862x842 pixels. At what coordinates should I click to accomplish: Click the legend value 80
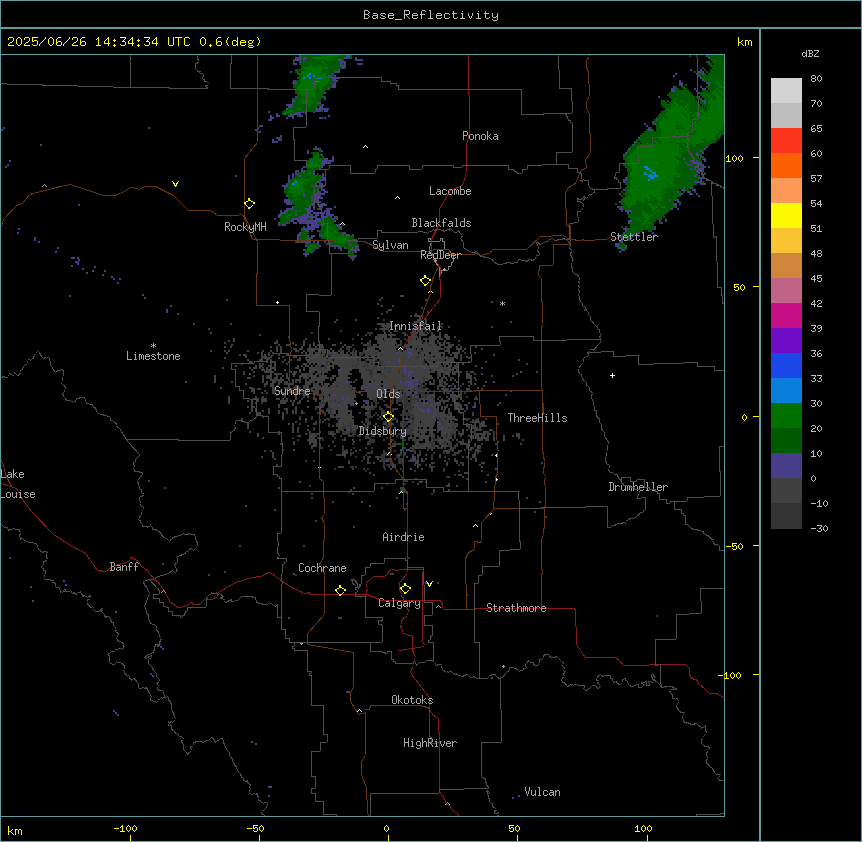(x=816, y=78)
